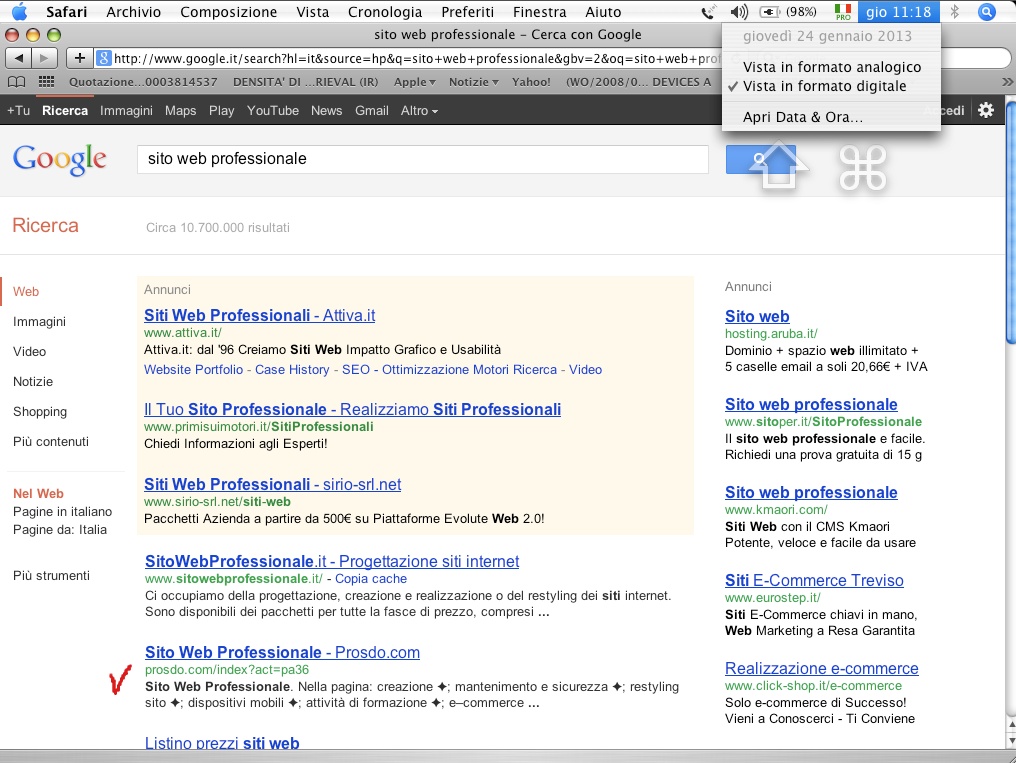Open Siti E-Commerce Treviso ad
1016x763 pixels.
coord(814,580)
